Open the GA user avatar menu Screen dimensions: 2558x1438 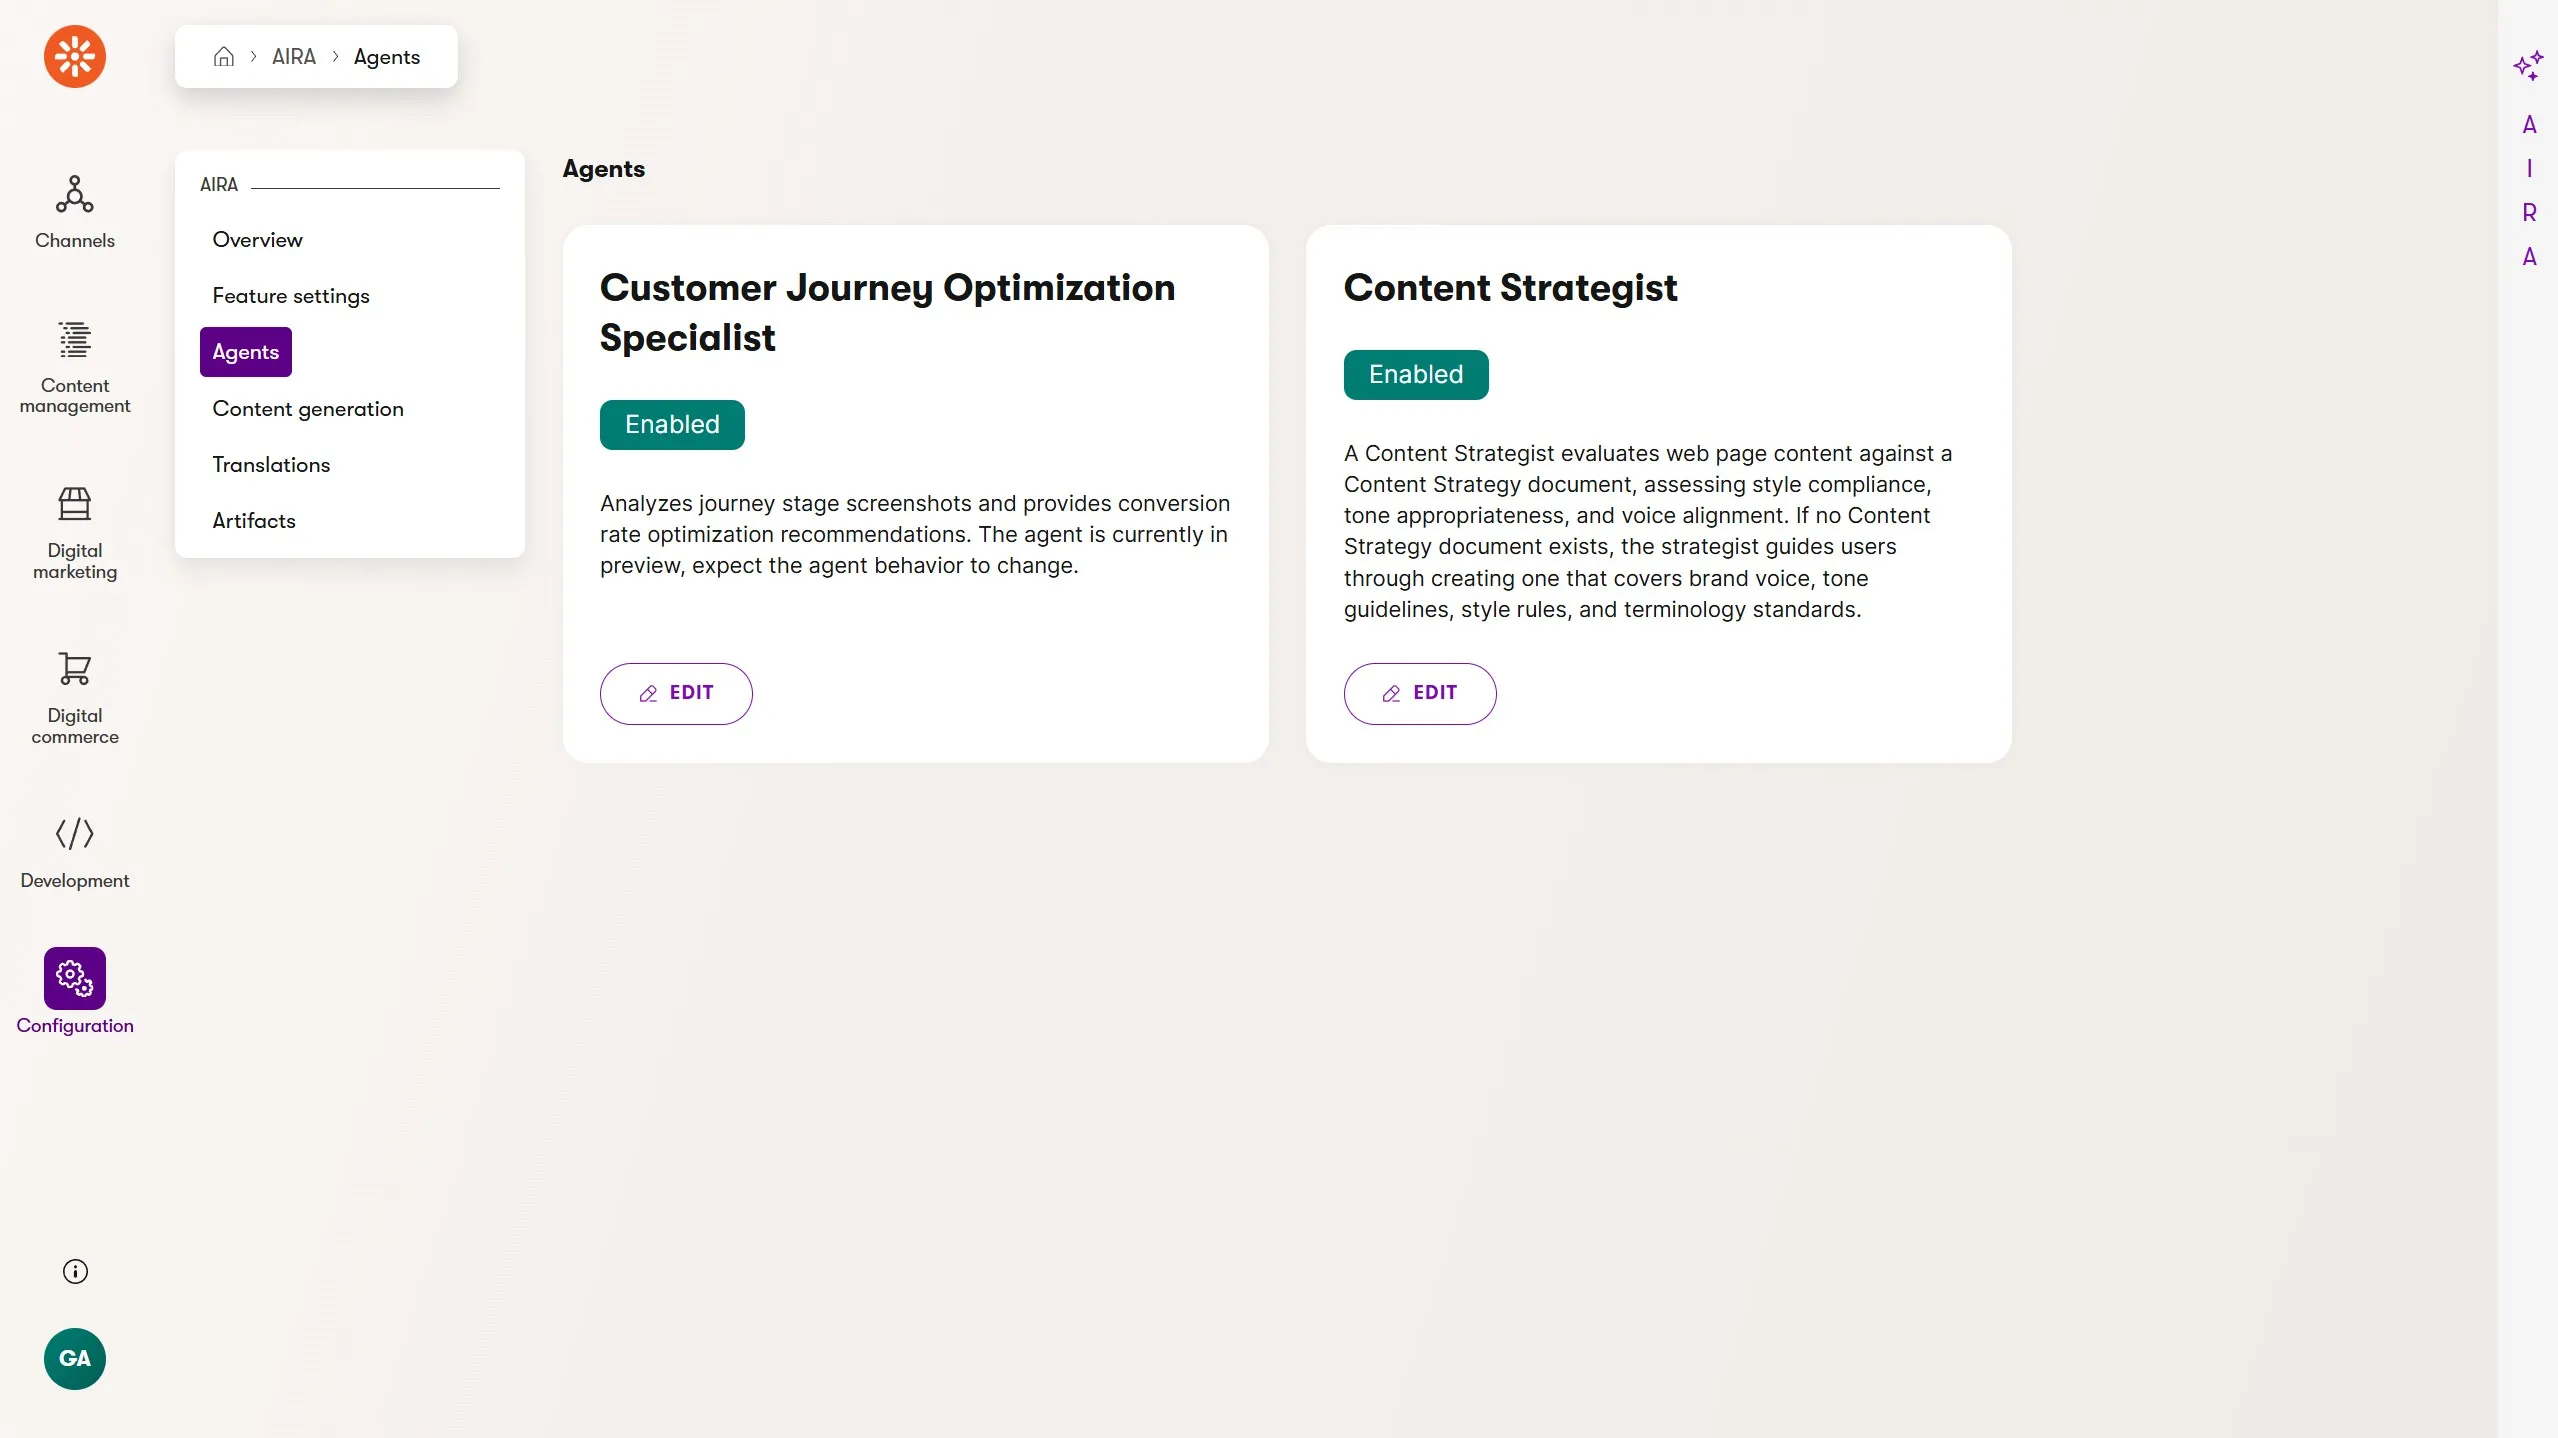click(75, 1358)
